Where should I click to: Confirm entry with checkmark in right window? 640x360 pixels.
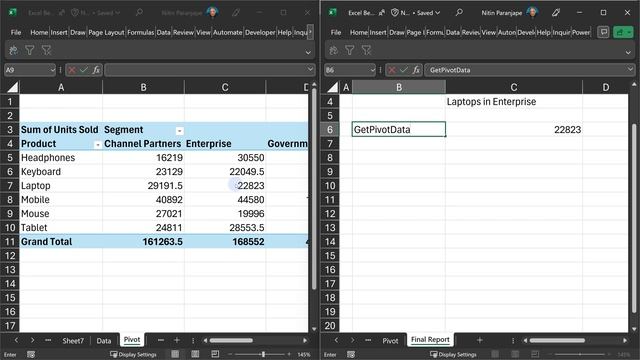[404, 70]
